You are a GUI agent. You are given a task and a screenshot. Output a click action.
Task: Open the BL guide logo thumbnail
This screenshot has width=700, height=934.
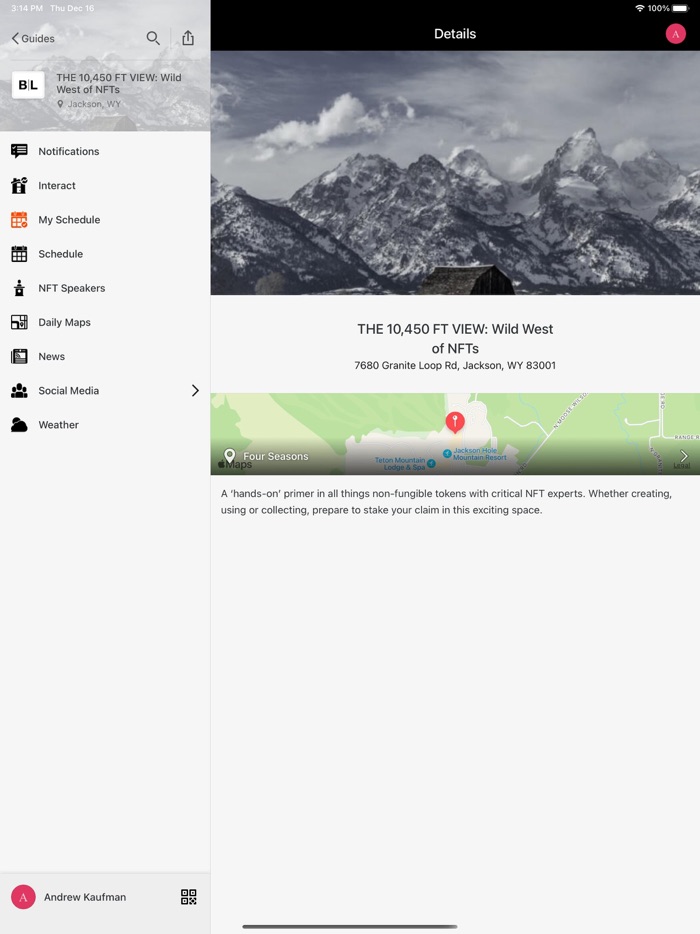coord(28,85)
